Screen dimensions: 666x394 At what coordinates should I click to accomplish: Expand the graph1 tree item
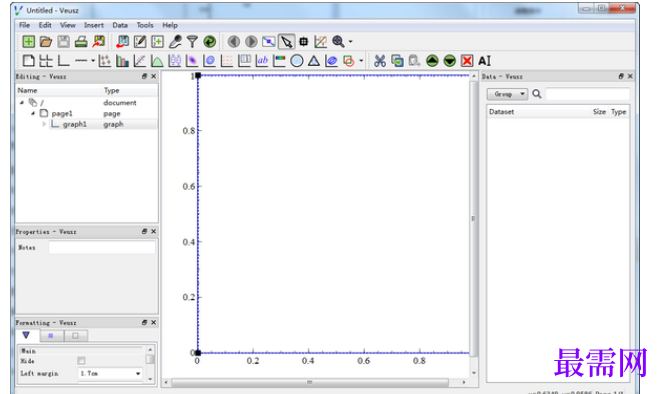(x=44, y=124)
